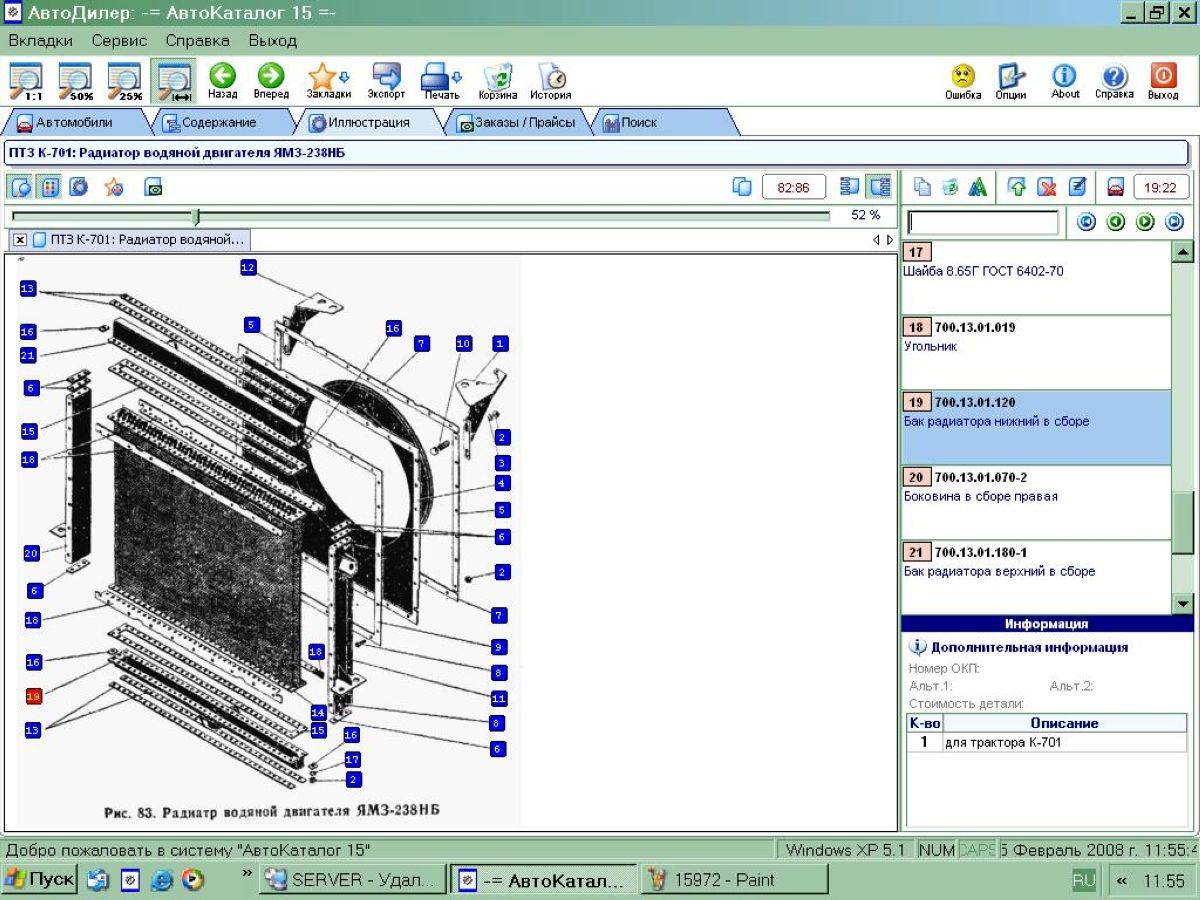Open the Справка help icon
The width and height of the screenshot is (1200, 900).
tap(1114, 80)
